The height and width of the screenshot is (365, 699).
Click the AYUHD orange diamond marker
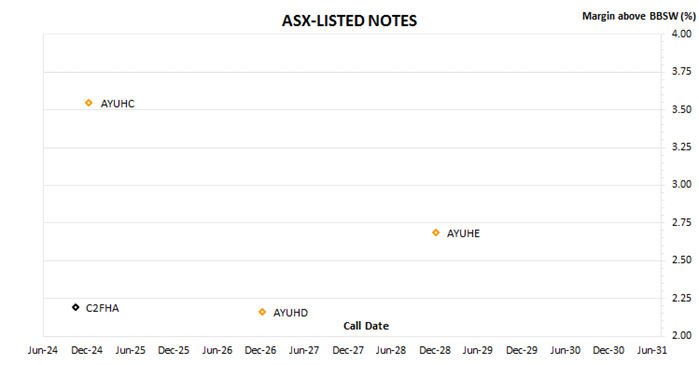pyautogui.click(x=262, y=312)
